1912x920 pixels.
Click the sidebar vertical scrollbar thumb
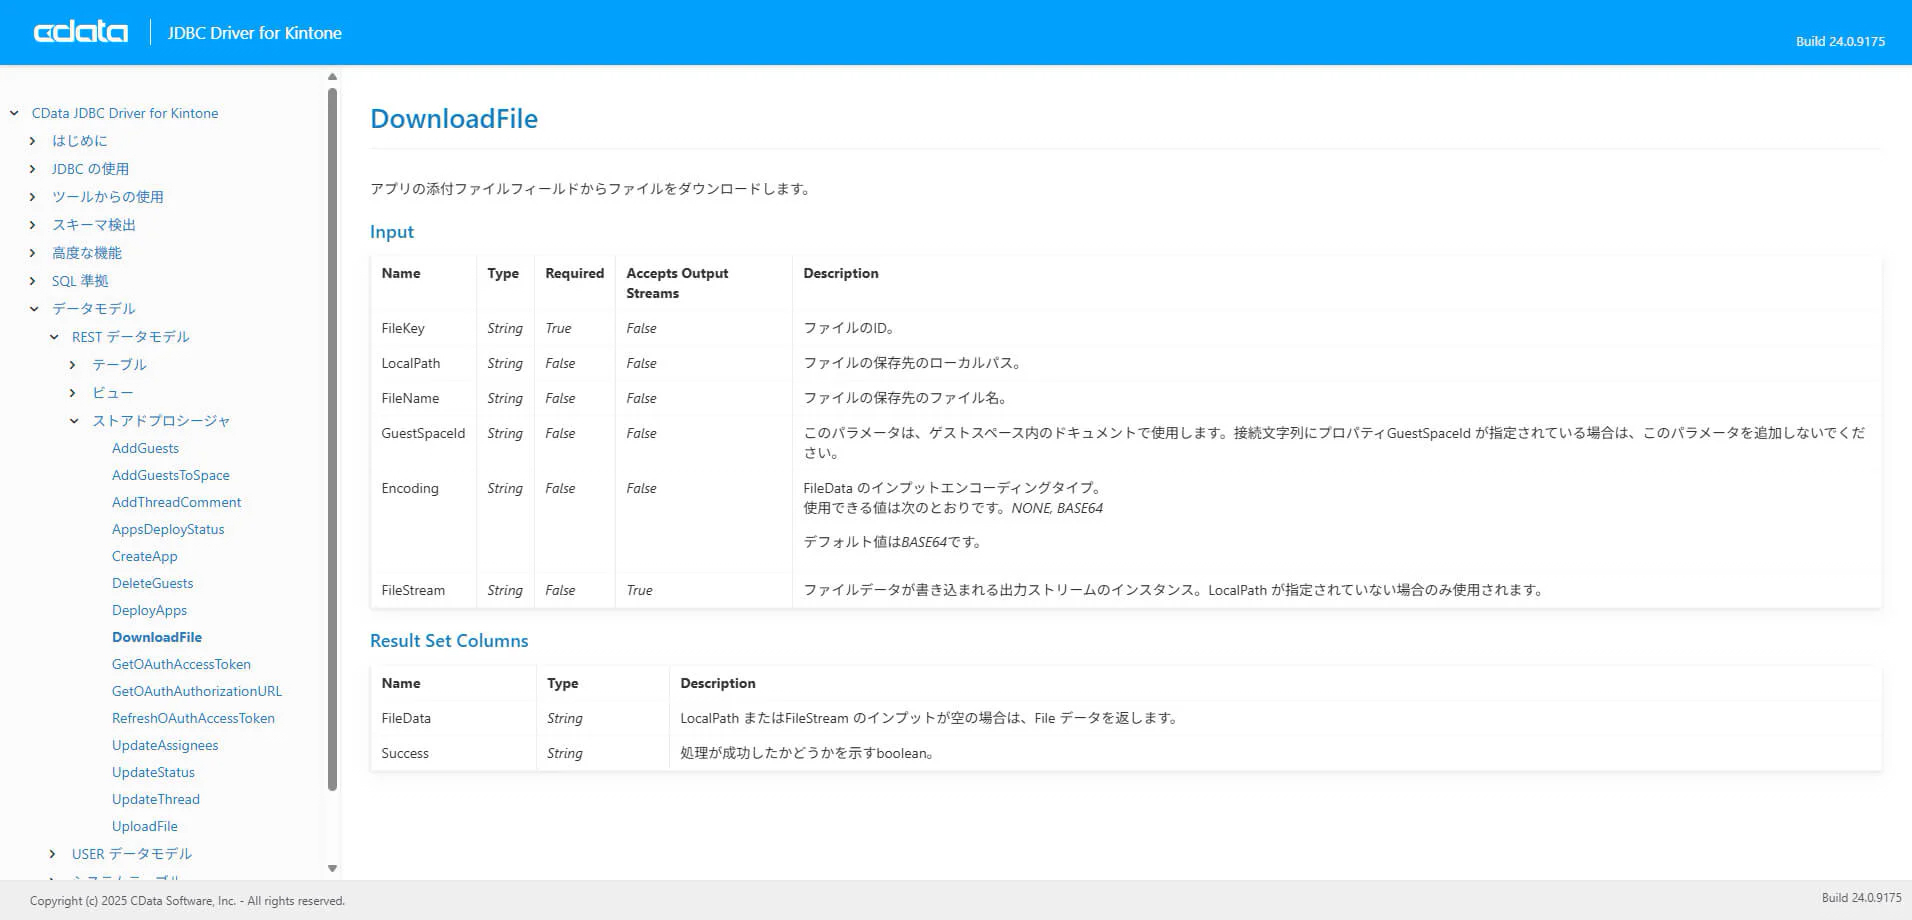[x=333, y=440]
